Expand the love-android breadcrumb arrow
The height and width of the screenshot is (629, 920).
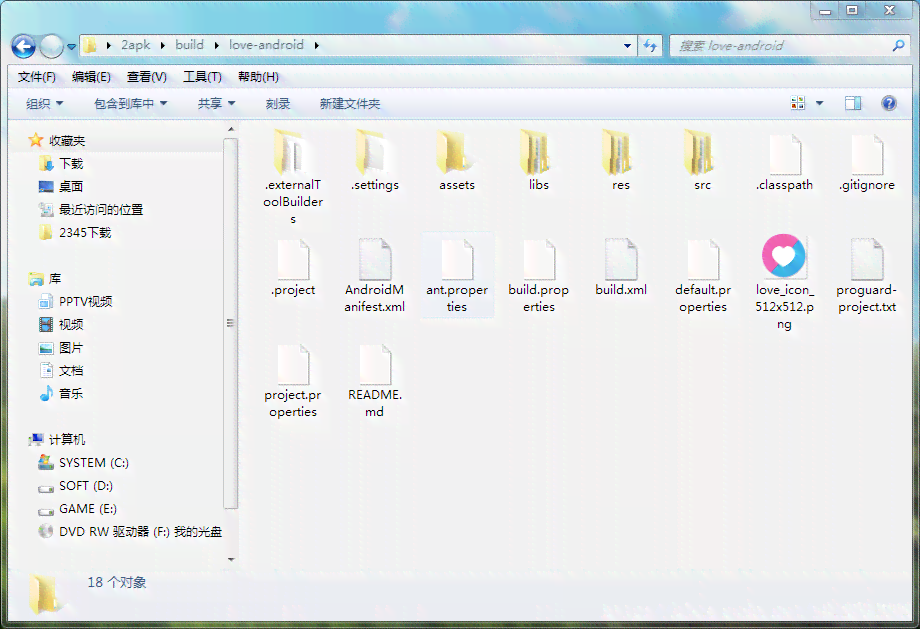(317, 45)
